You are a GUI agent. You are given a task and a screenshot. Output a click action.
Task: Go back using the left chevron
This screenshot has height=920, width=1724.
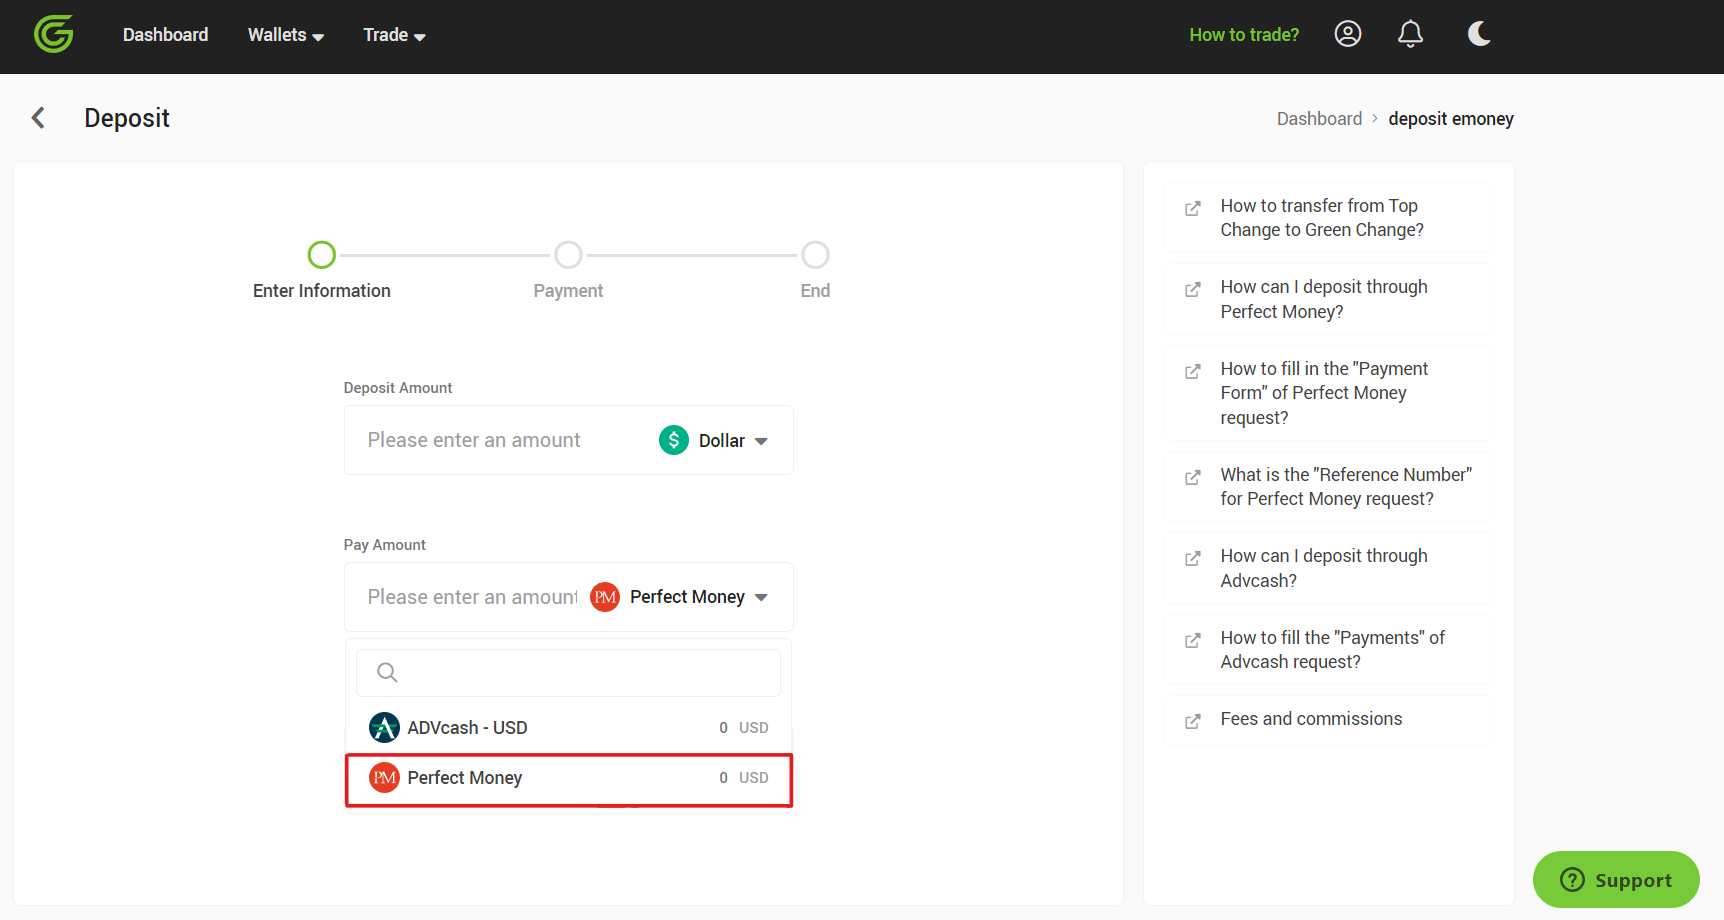tap(38, 118)
